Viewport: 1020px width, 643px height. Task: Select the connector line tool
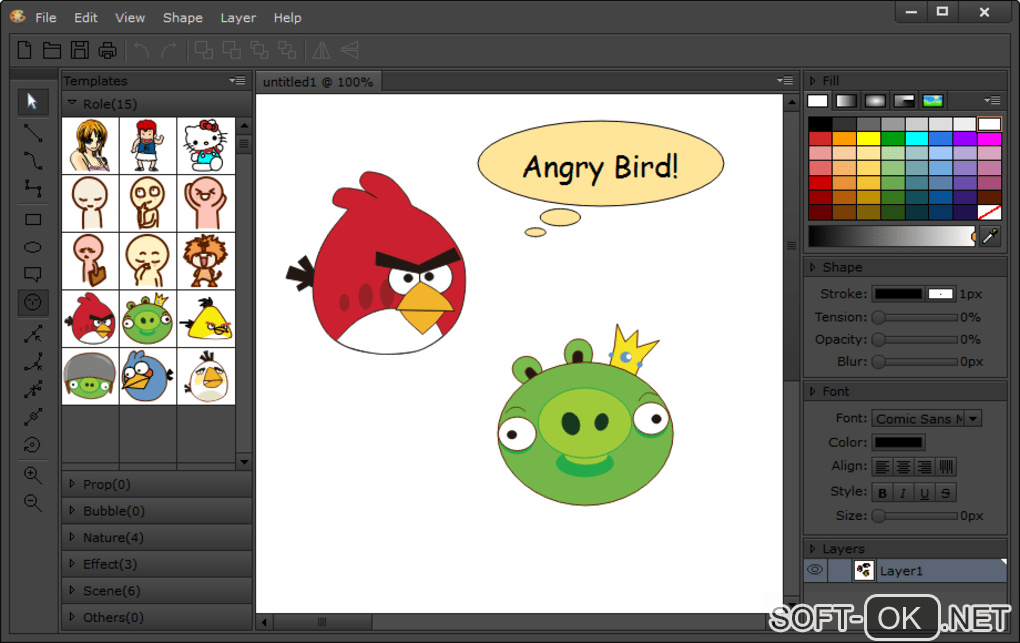tap(33, 188)
